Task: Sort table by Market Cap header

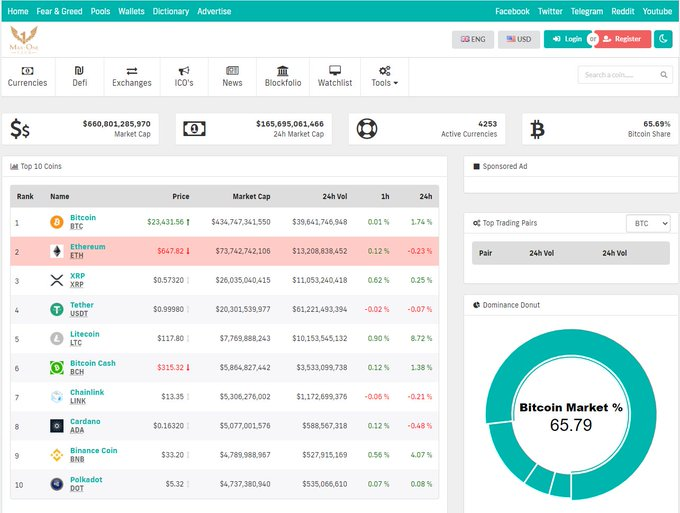Action: pos(251,196)
